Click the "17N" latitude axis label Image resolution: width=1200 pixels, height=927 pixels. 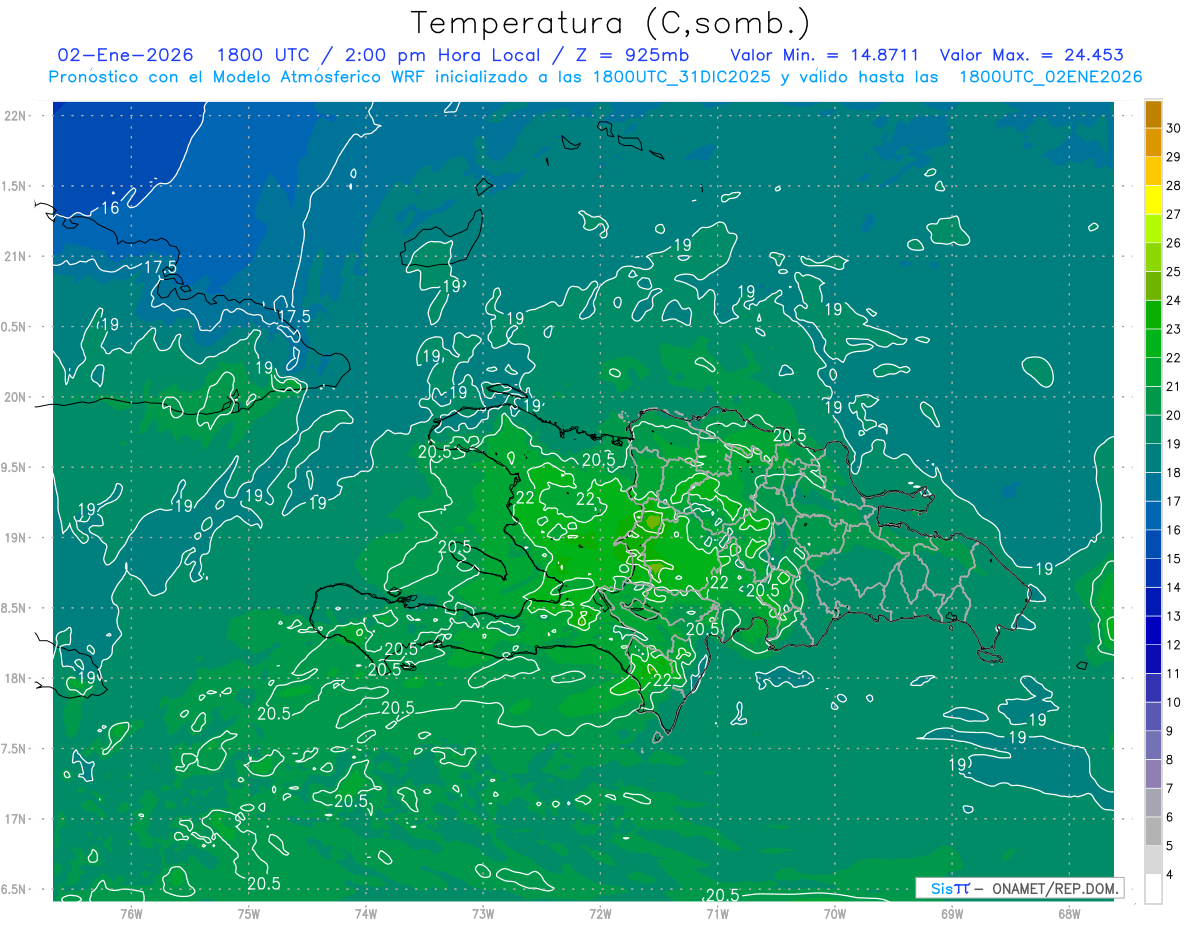coord(15,819)
